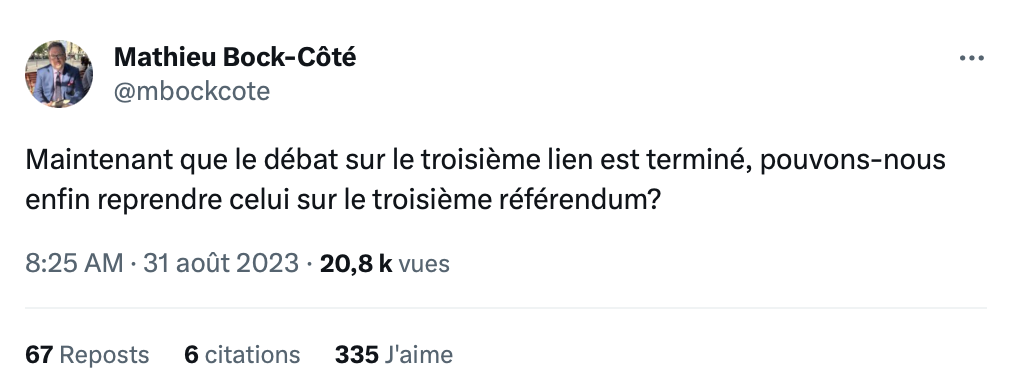Open the three-dot more options menu
The image size is (1014, 388).
[971, 58]
